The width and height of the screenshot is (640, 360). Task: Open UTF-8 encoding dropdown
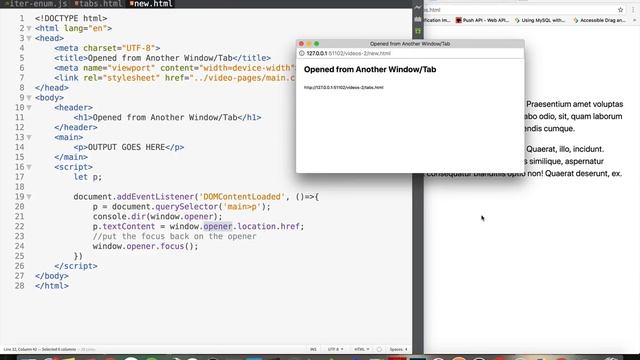click(x=335, y=349)
